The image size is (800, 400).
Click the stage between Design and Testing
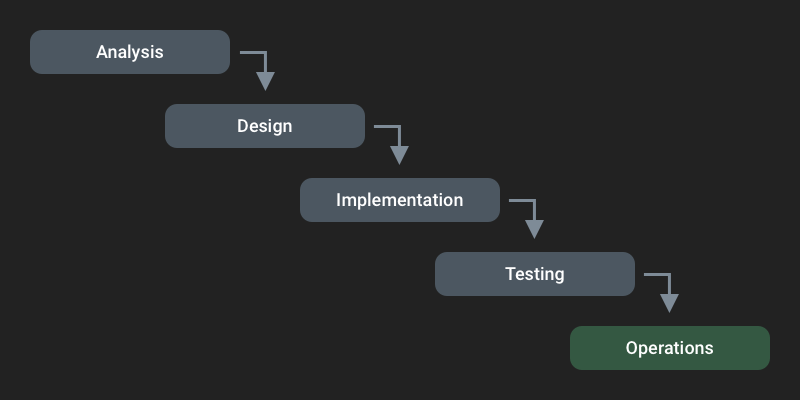[x=400, y=200]
